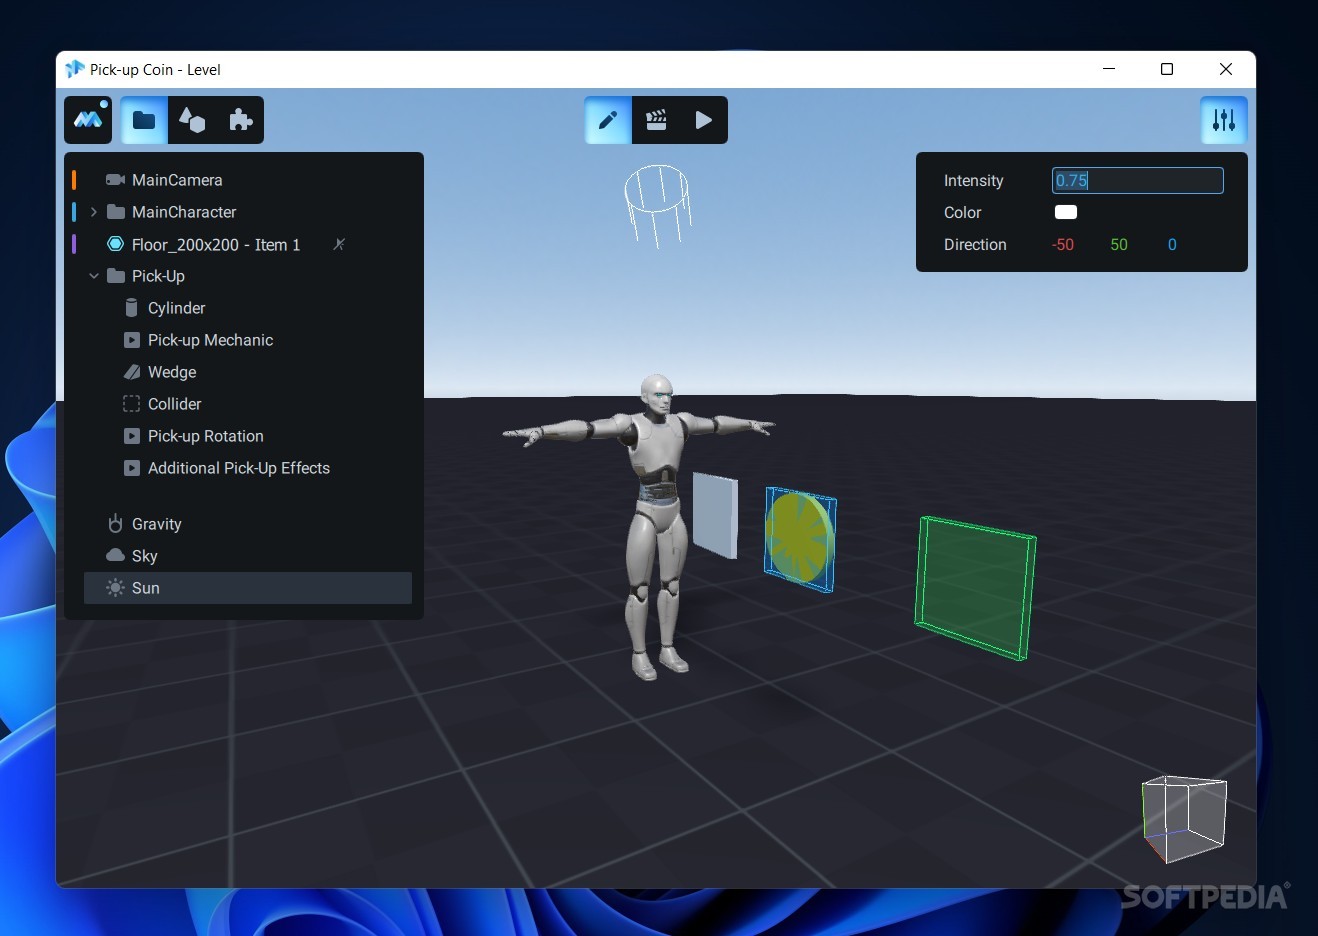Click the Pick-up Rotation script icon
The width and height of the screenshot is (1318, 936).
131,436
